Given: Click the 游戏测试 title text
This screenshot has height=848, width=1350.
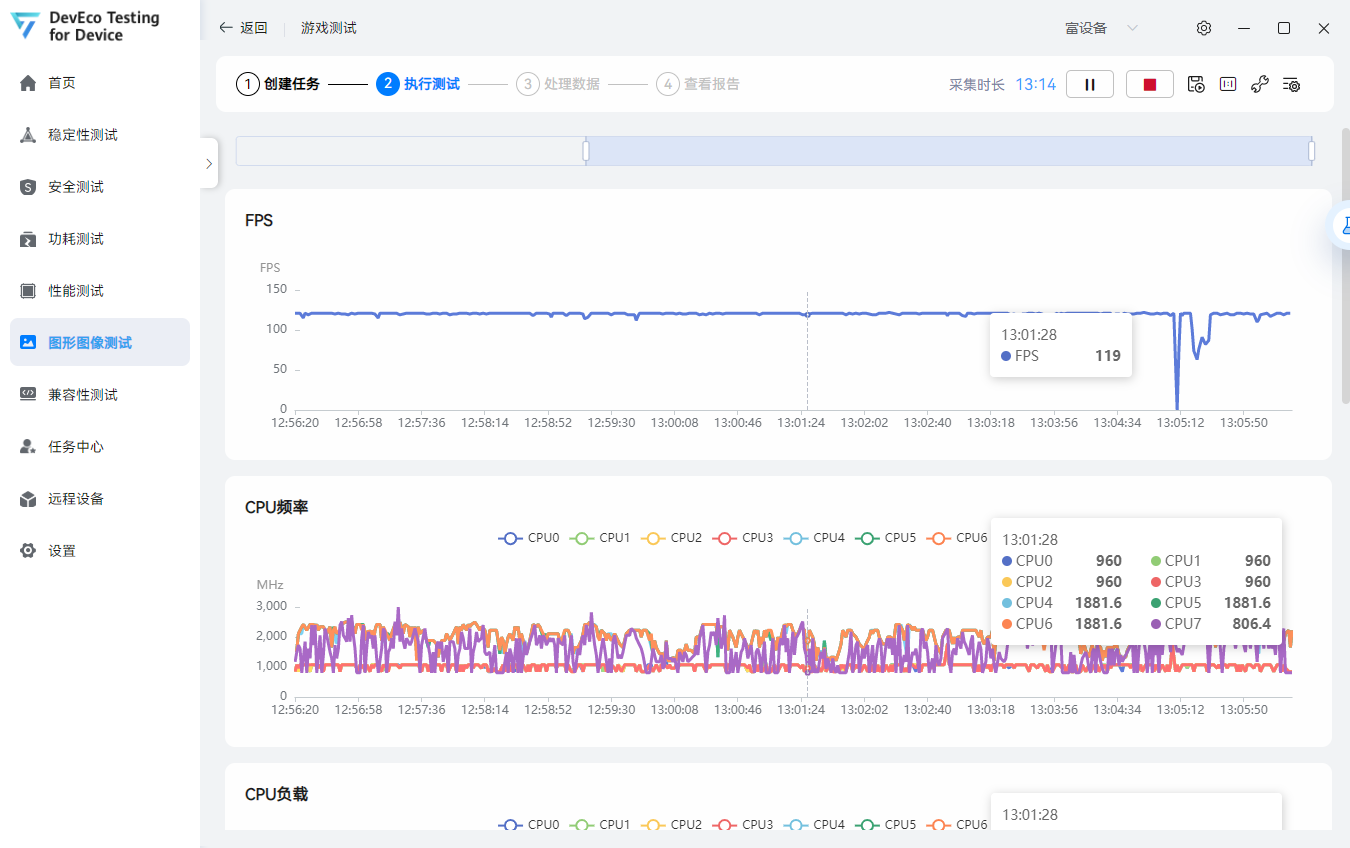Looking at the screenshot, I should (329, 28).
